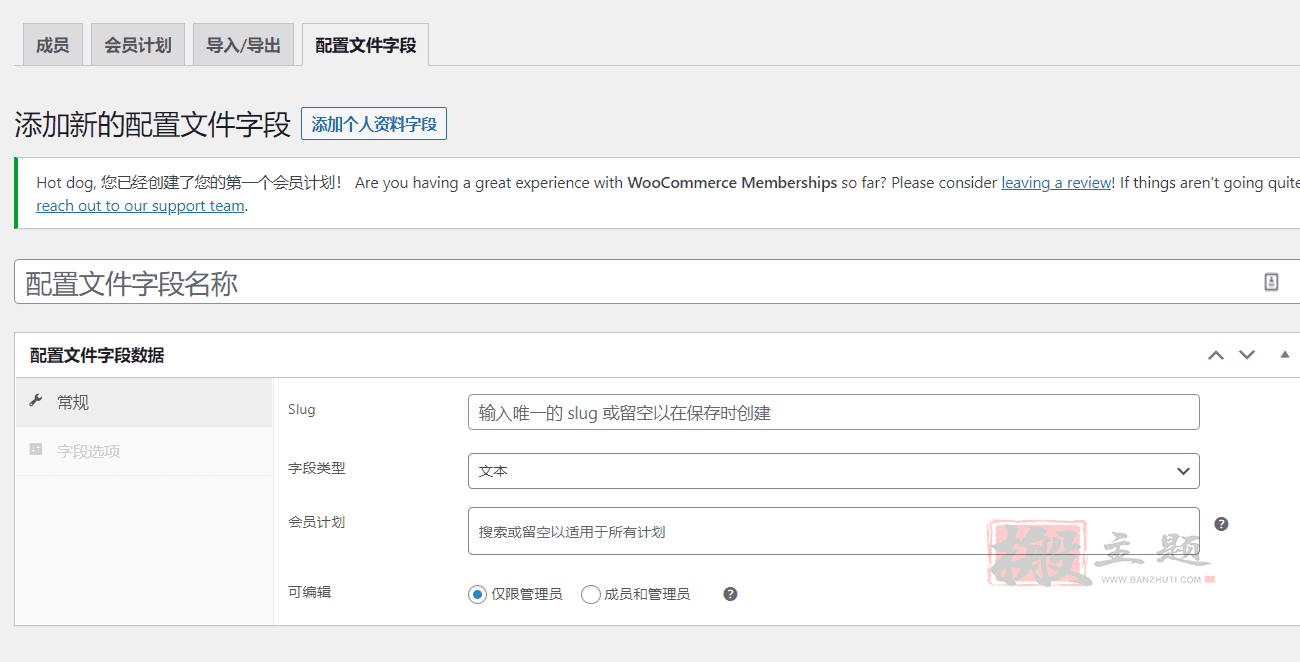Screen dimensions: 1300x662
Task: Click the card icon beside 字段选项
Action: coord(36,450)
